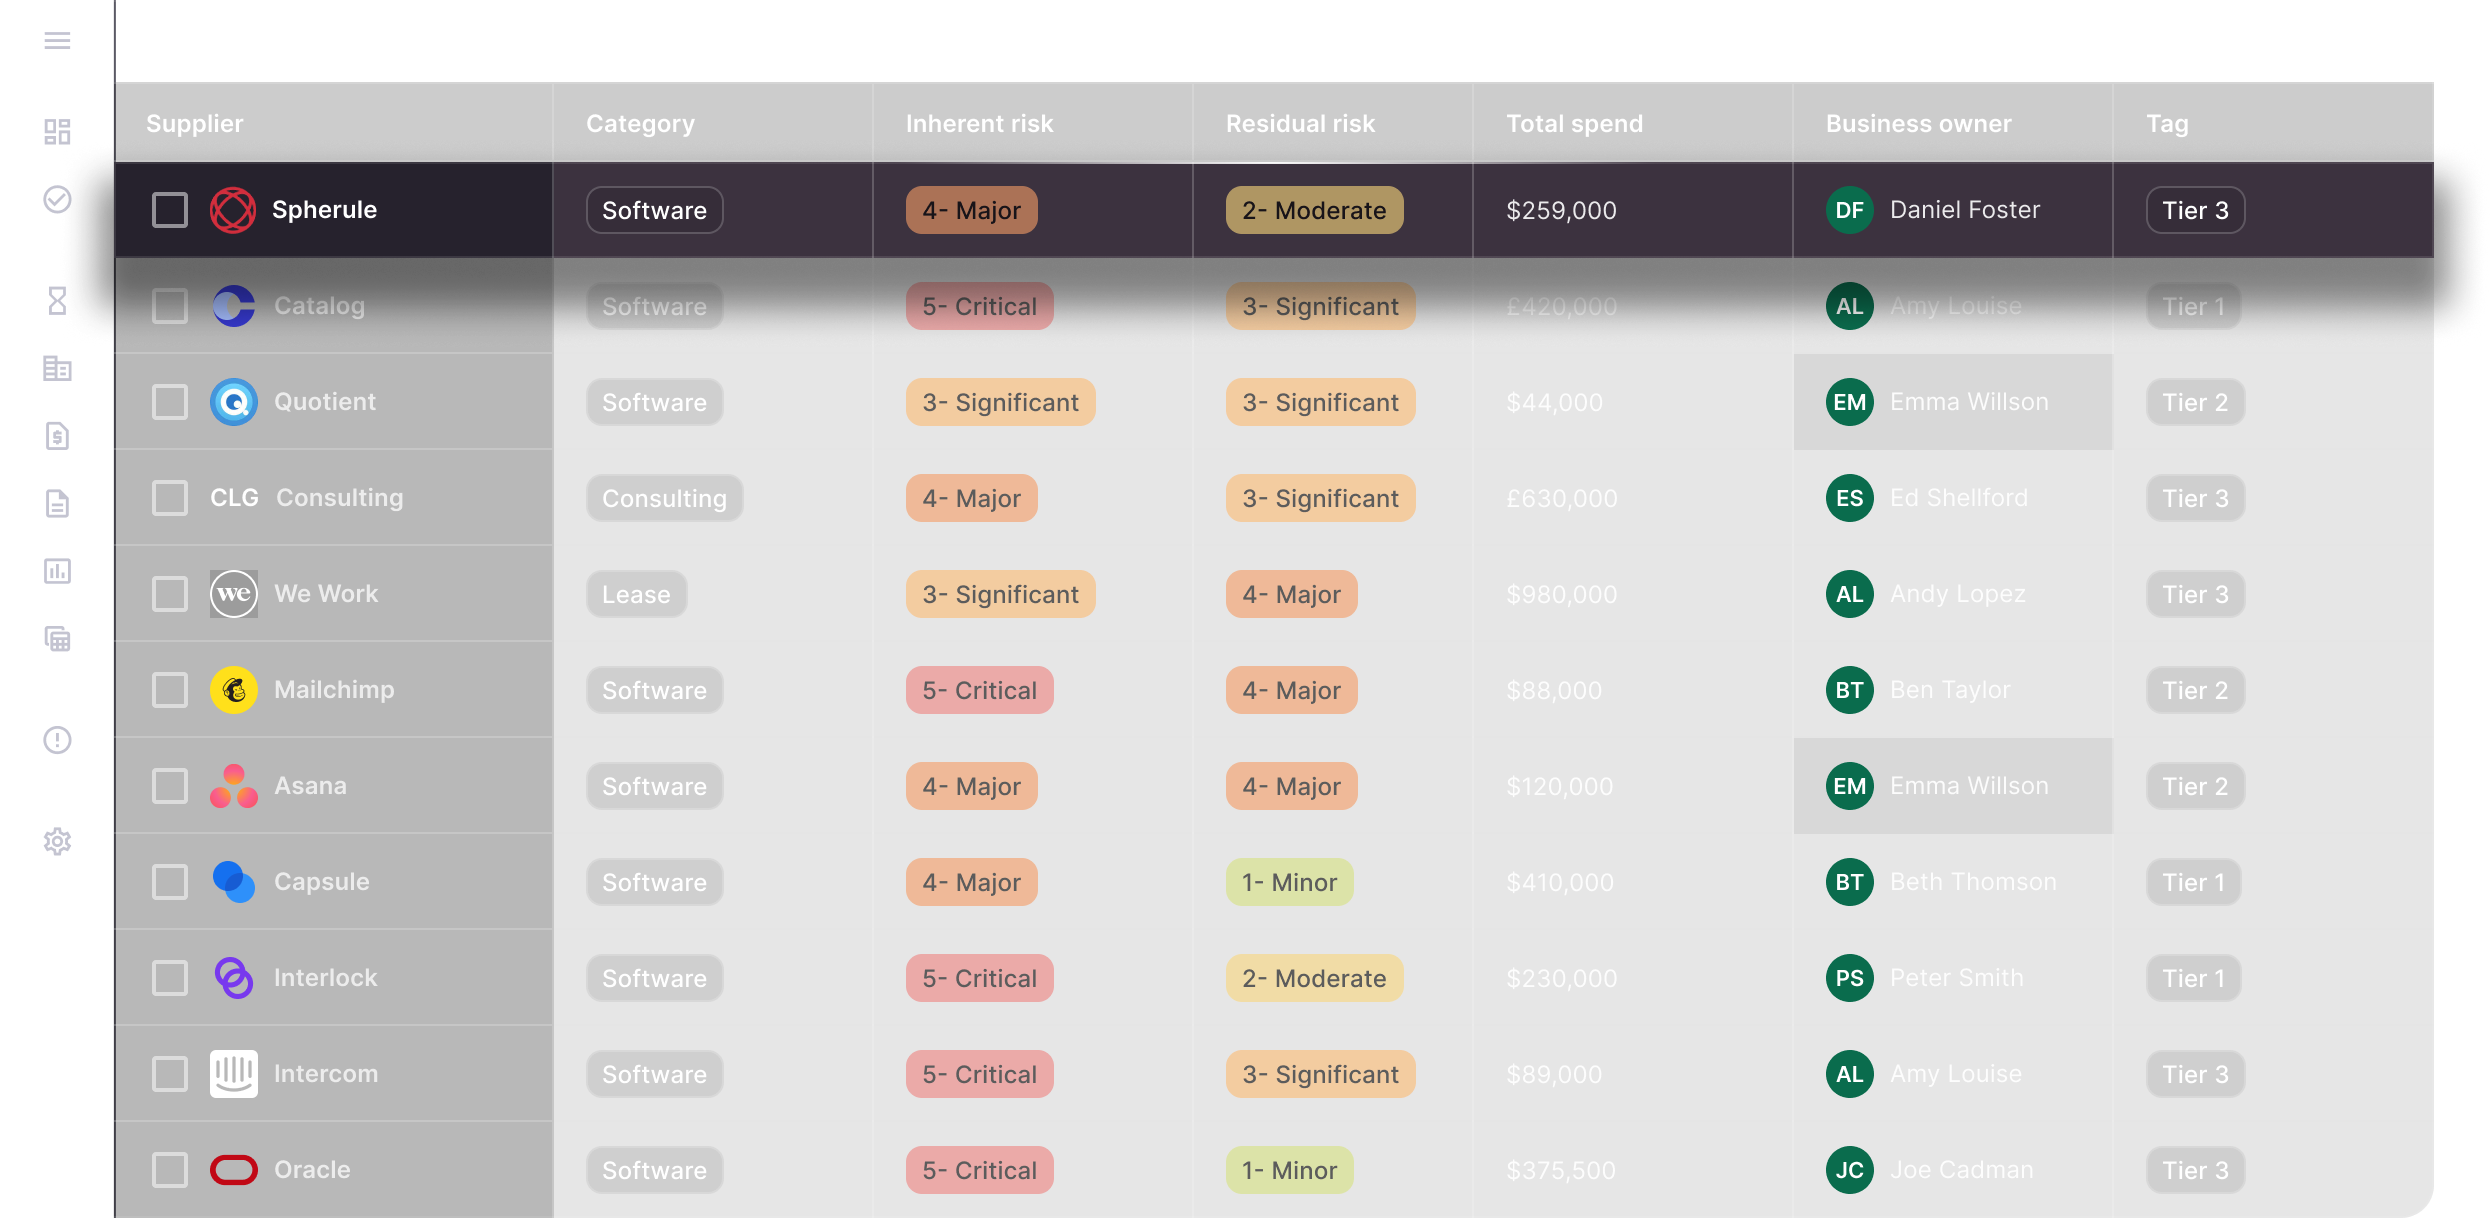Click the $259,000 total spend cell
This screenshot has height=1218, width=2490.
[x=1561, y=210]
